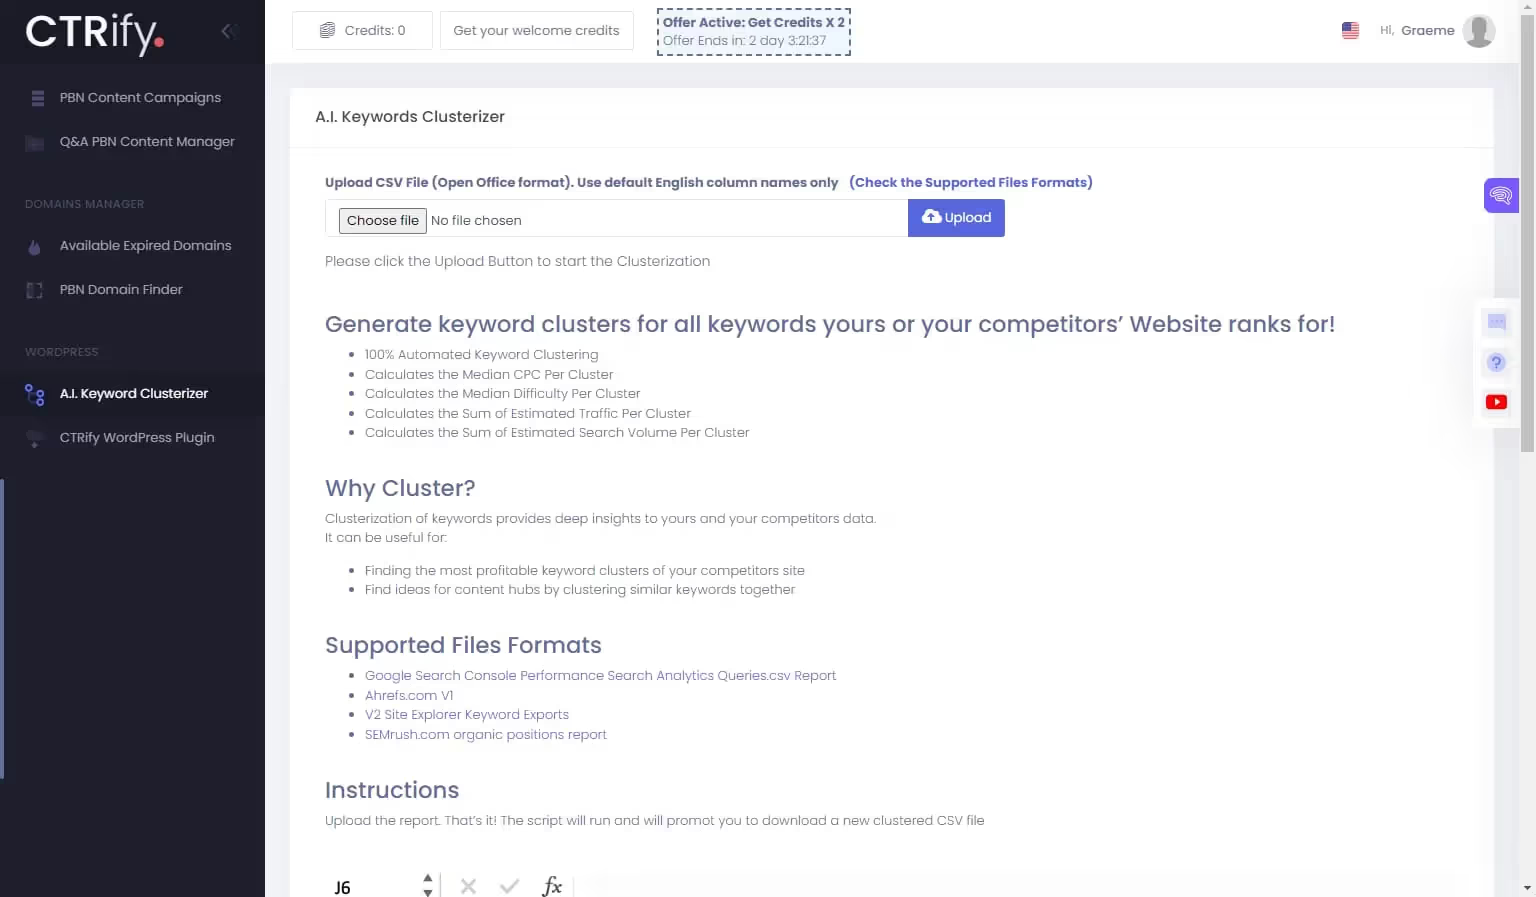Click the cancel X icon in formula bar
The image size is (1536, 897).
tap(468, 885)
